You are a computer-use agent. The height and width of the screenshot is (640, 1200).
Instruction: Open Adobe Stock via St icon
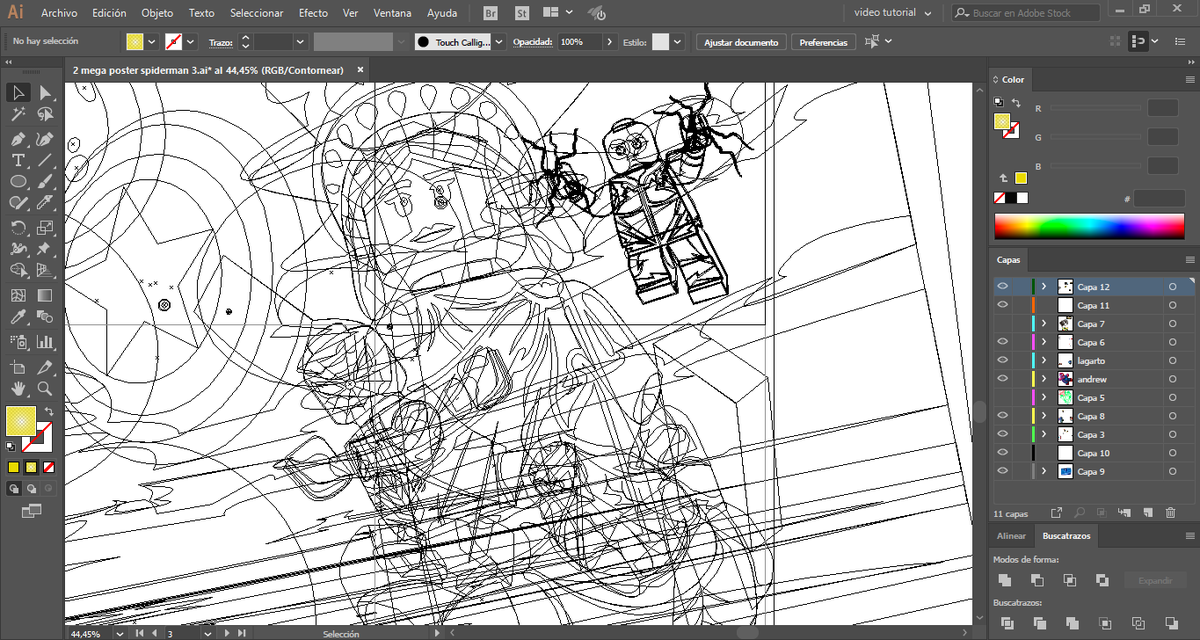point(521,13)
